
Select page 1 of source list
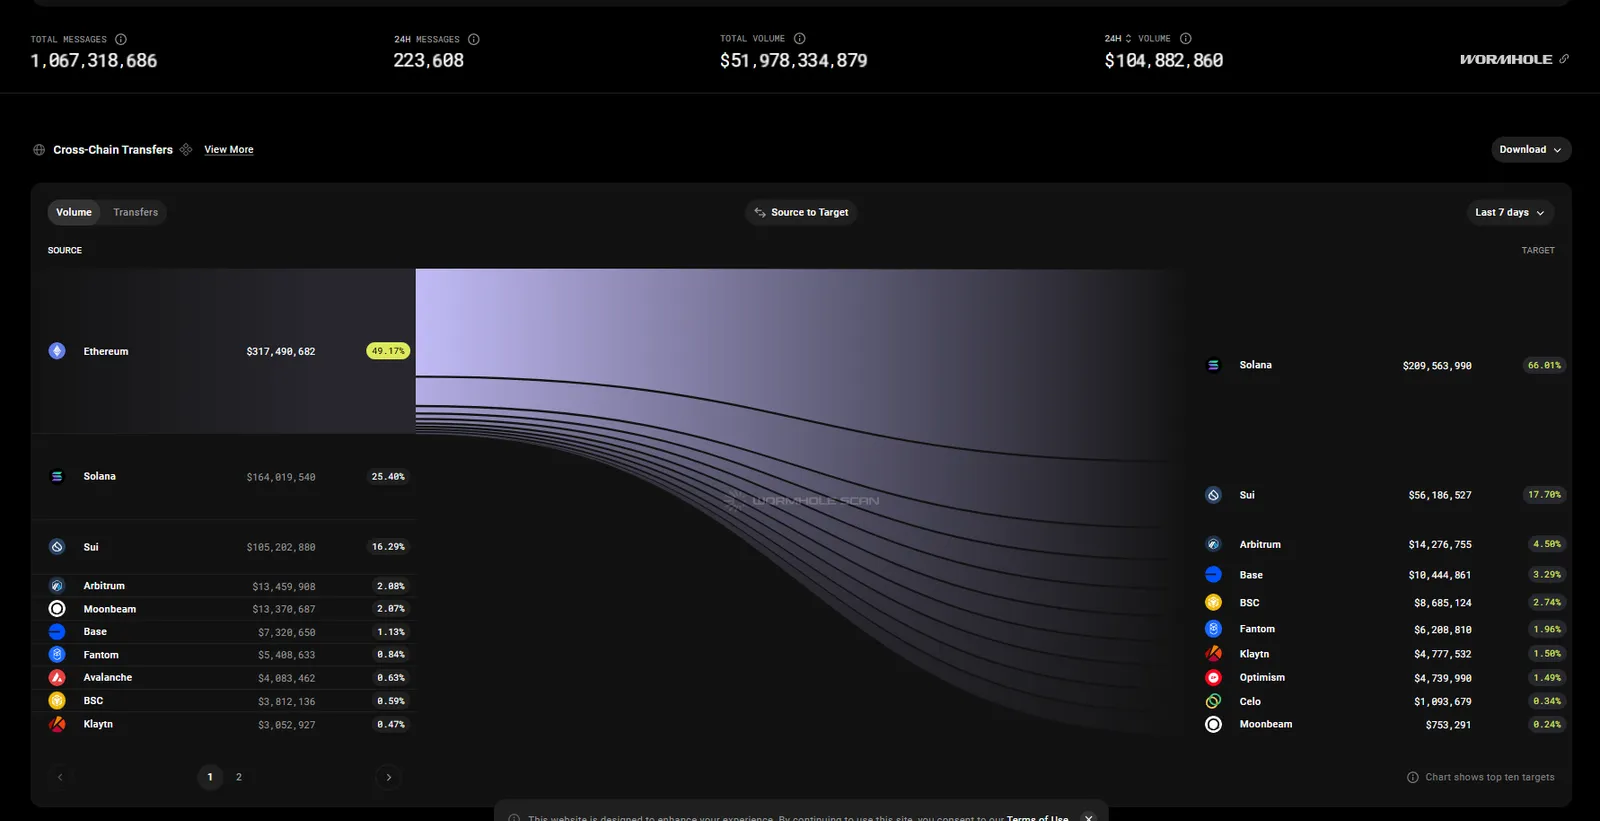(210, 777)
